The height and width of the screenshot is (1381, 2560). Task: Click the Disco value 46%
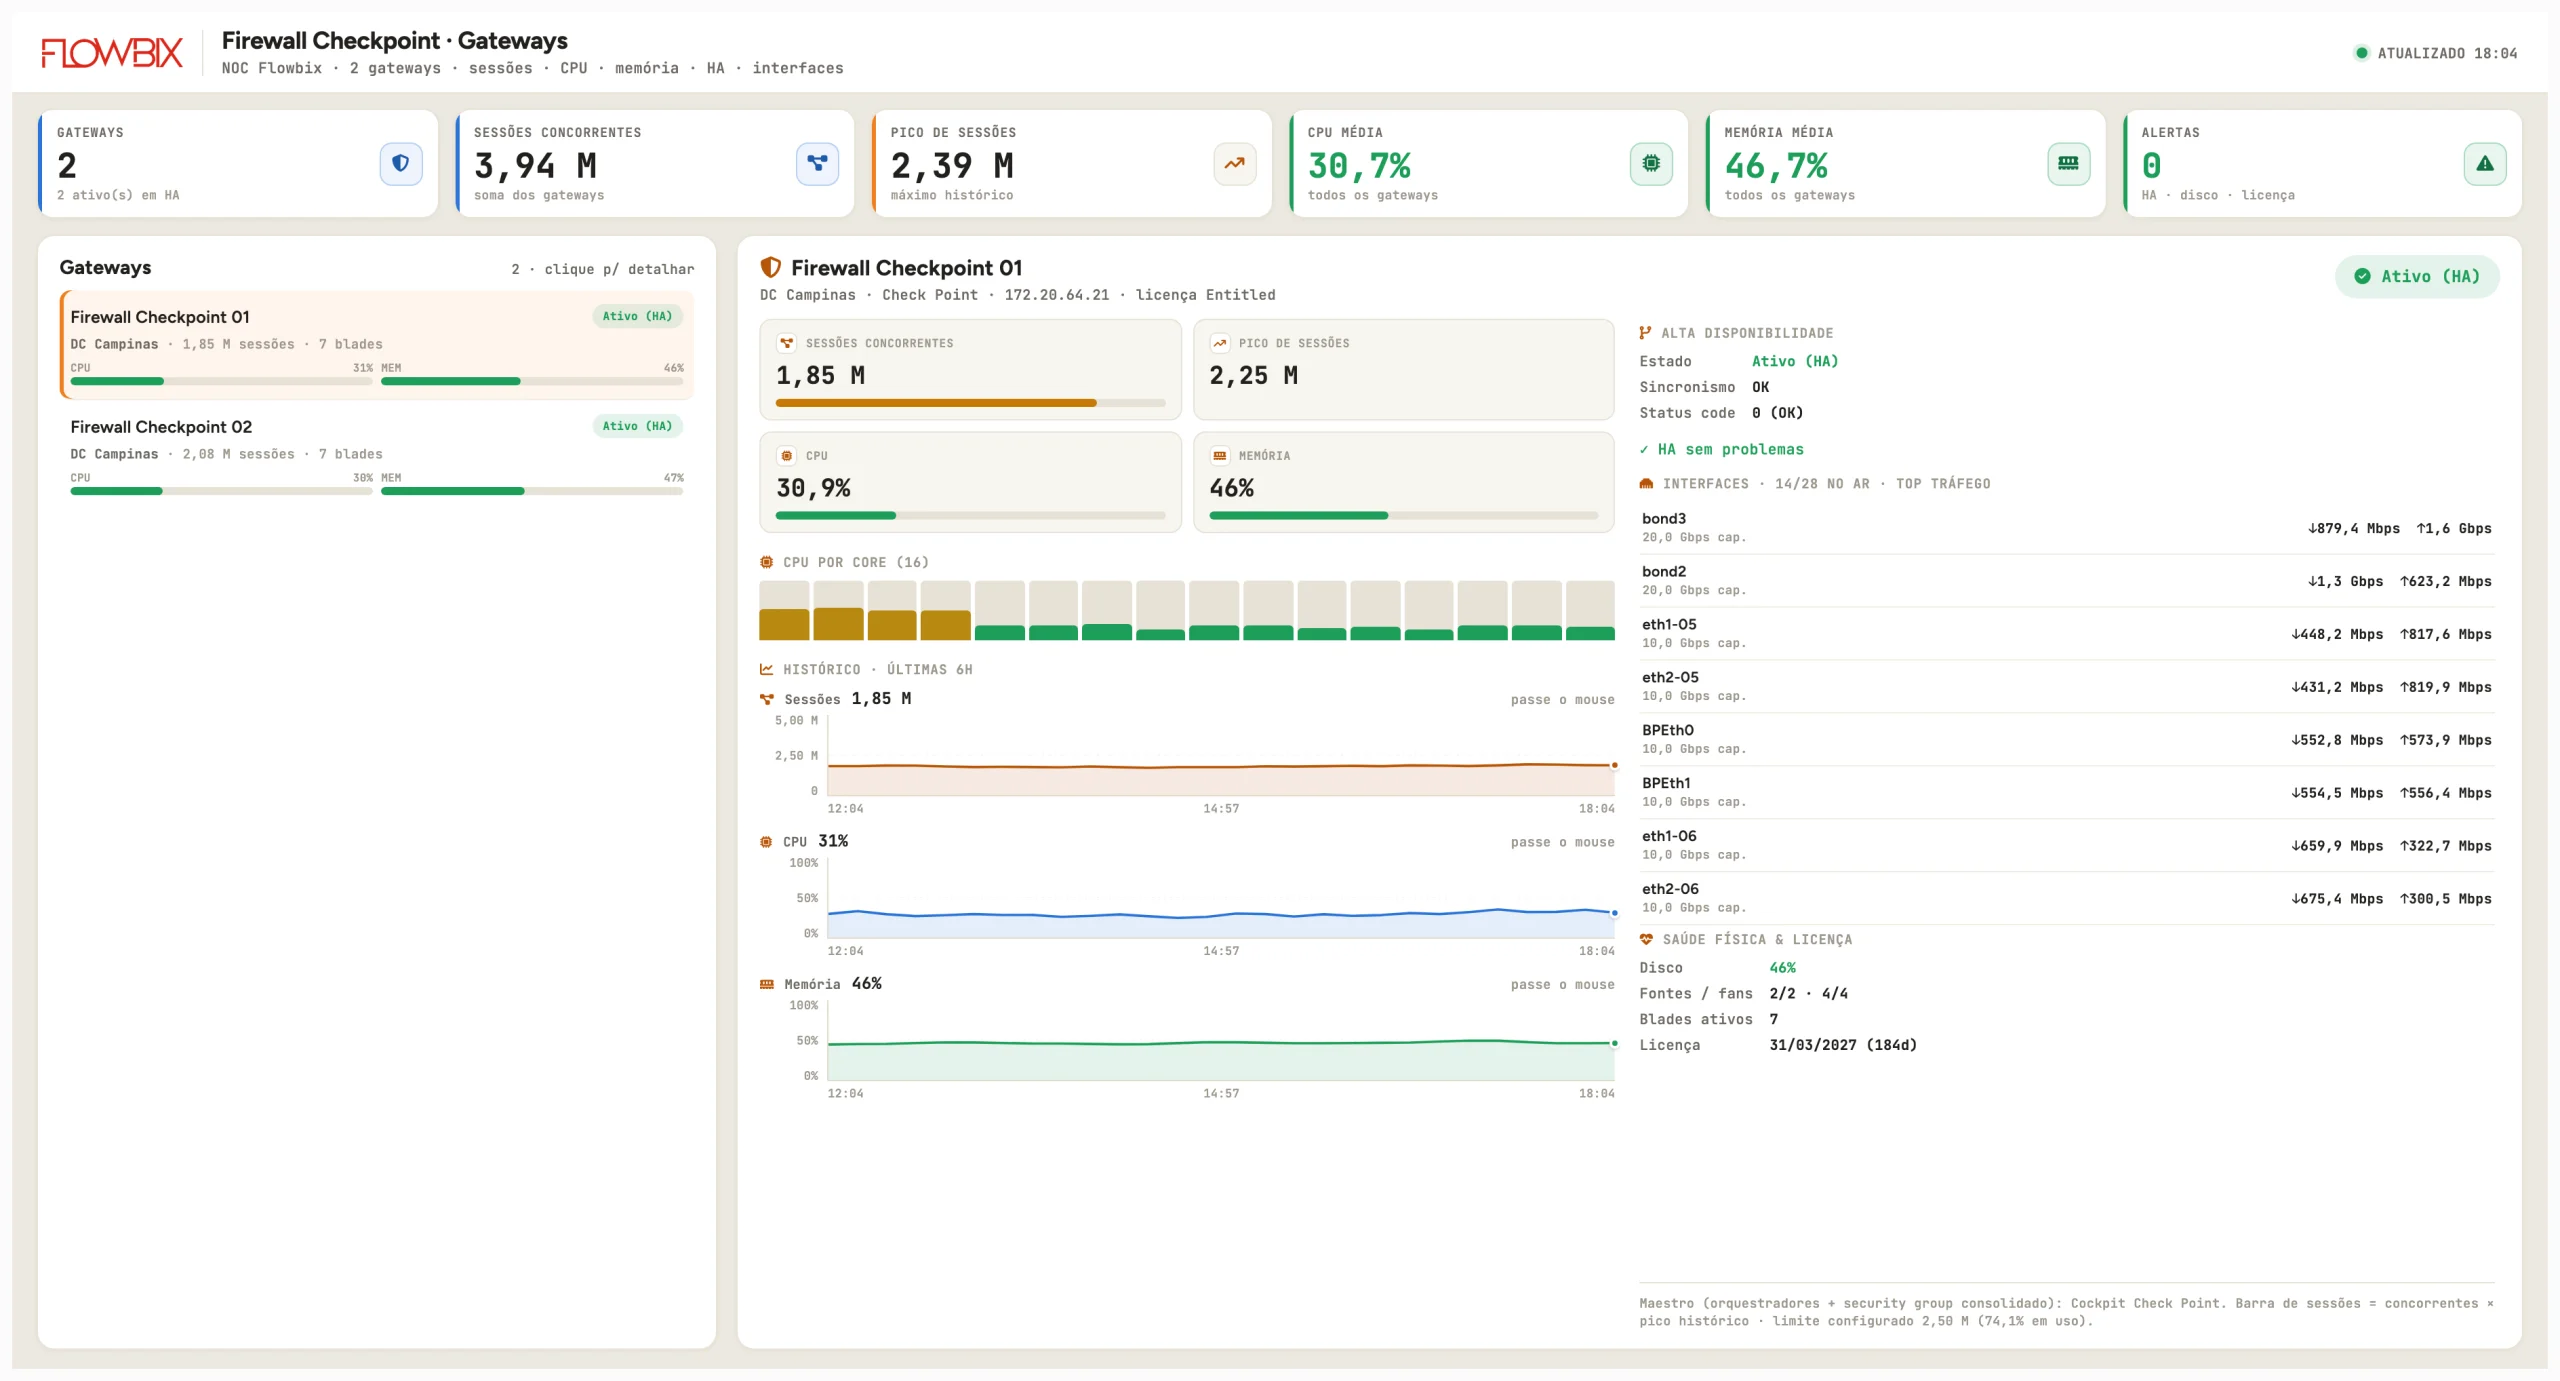click(1783, 968)
